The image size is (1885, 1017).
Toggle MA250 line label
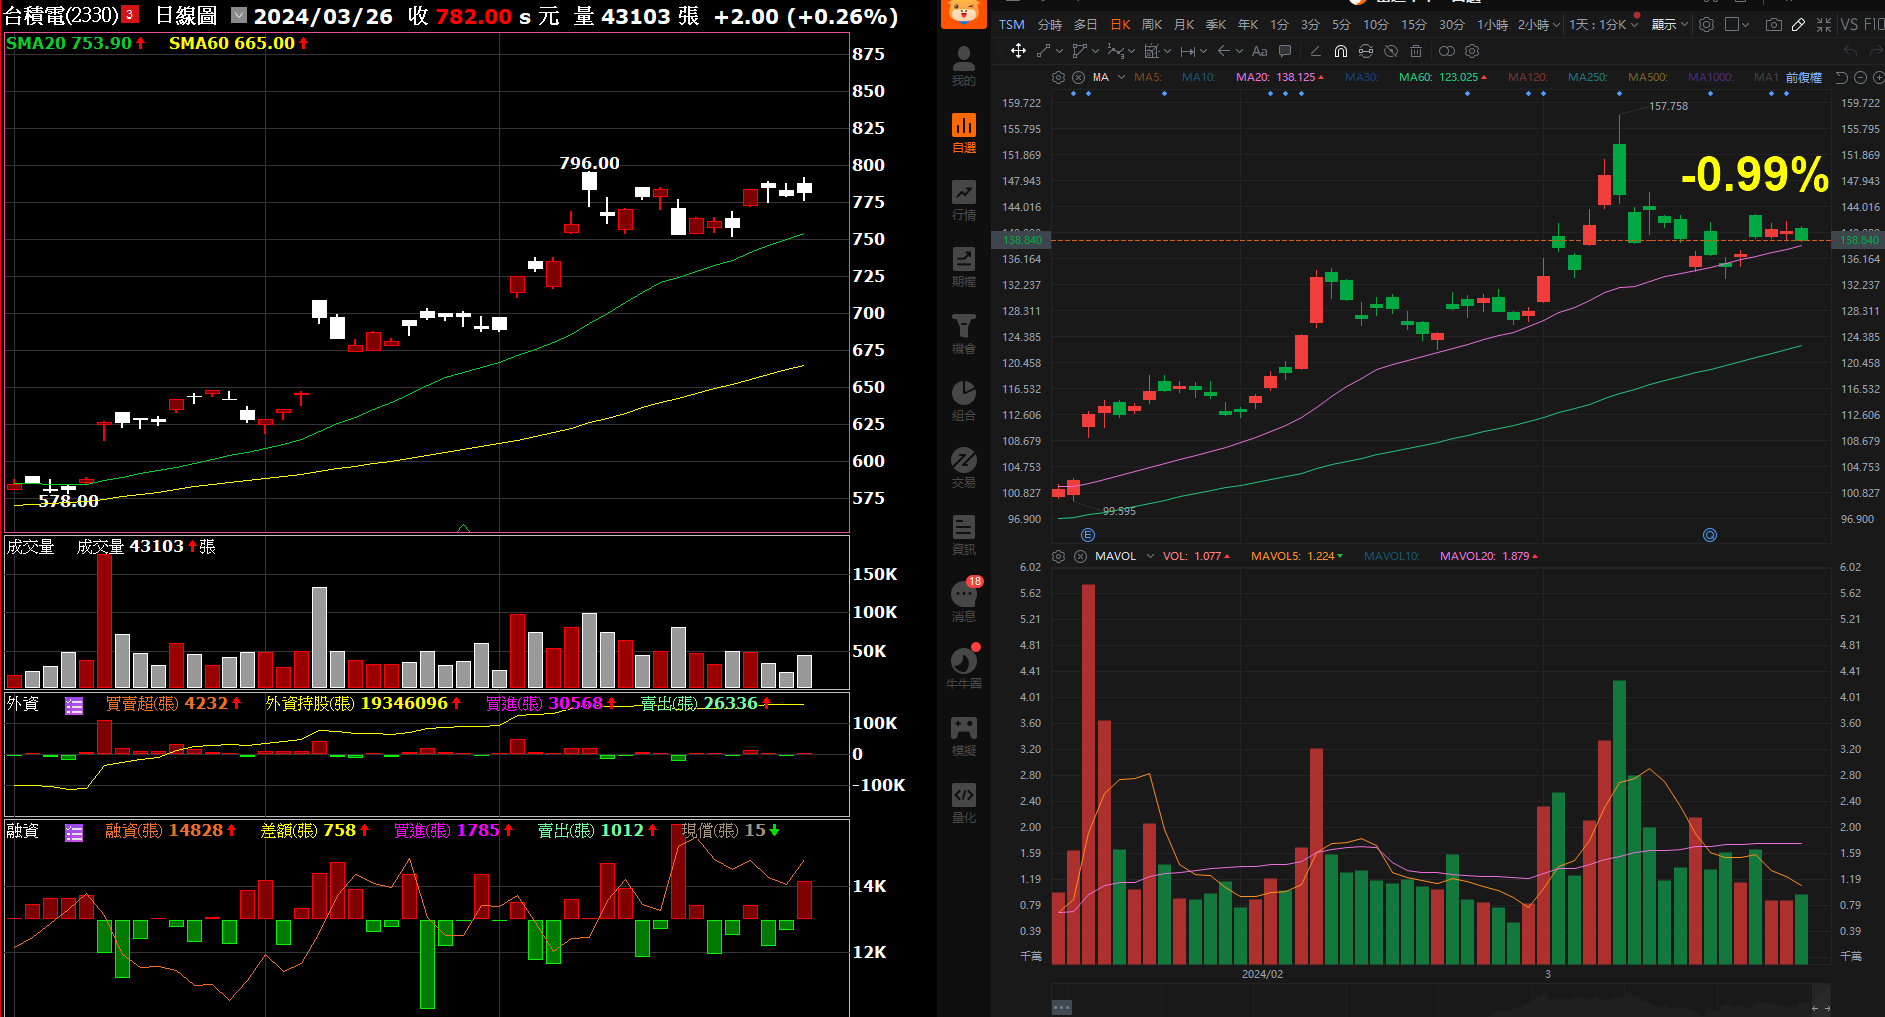pyautogui.click(x=1587, y=77)
